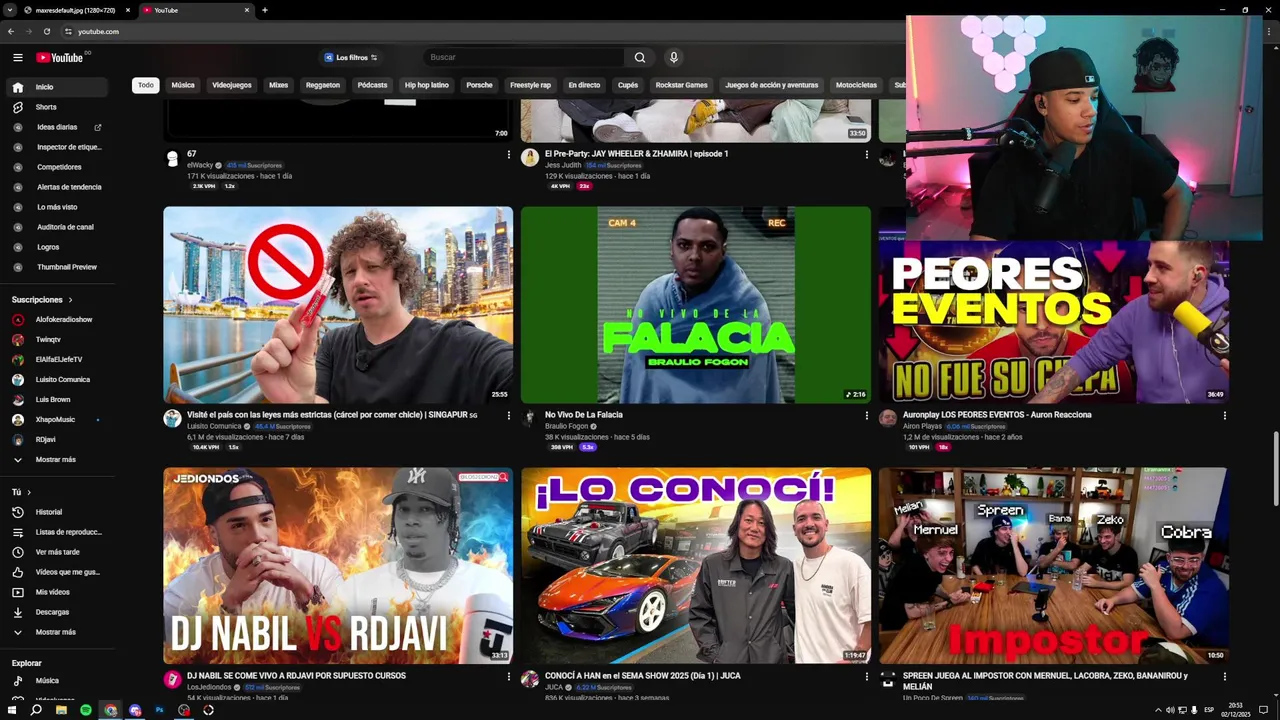Open Braulio Fogon channel link
Screen dimensions: 1280x720
[x=566, y=427]
